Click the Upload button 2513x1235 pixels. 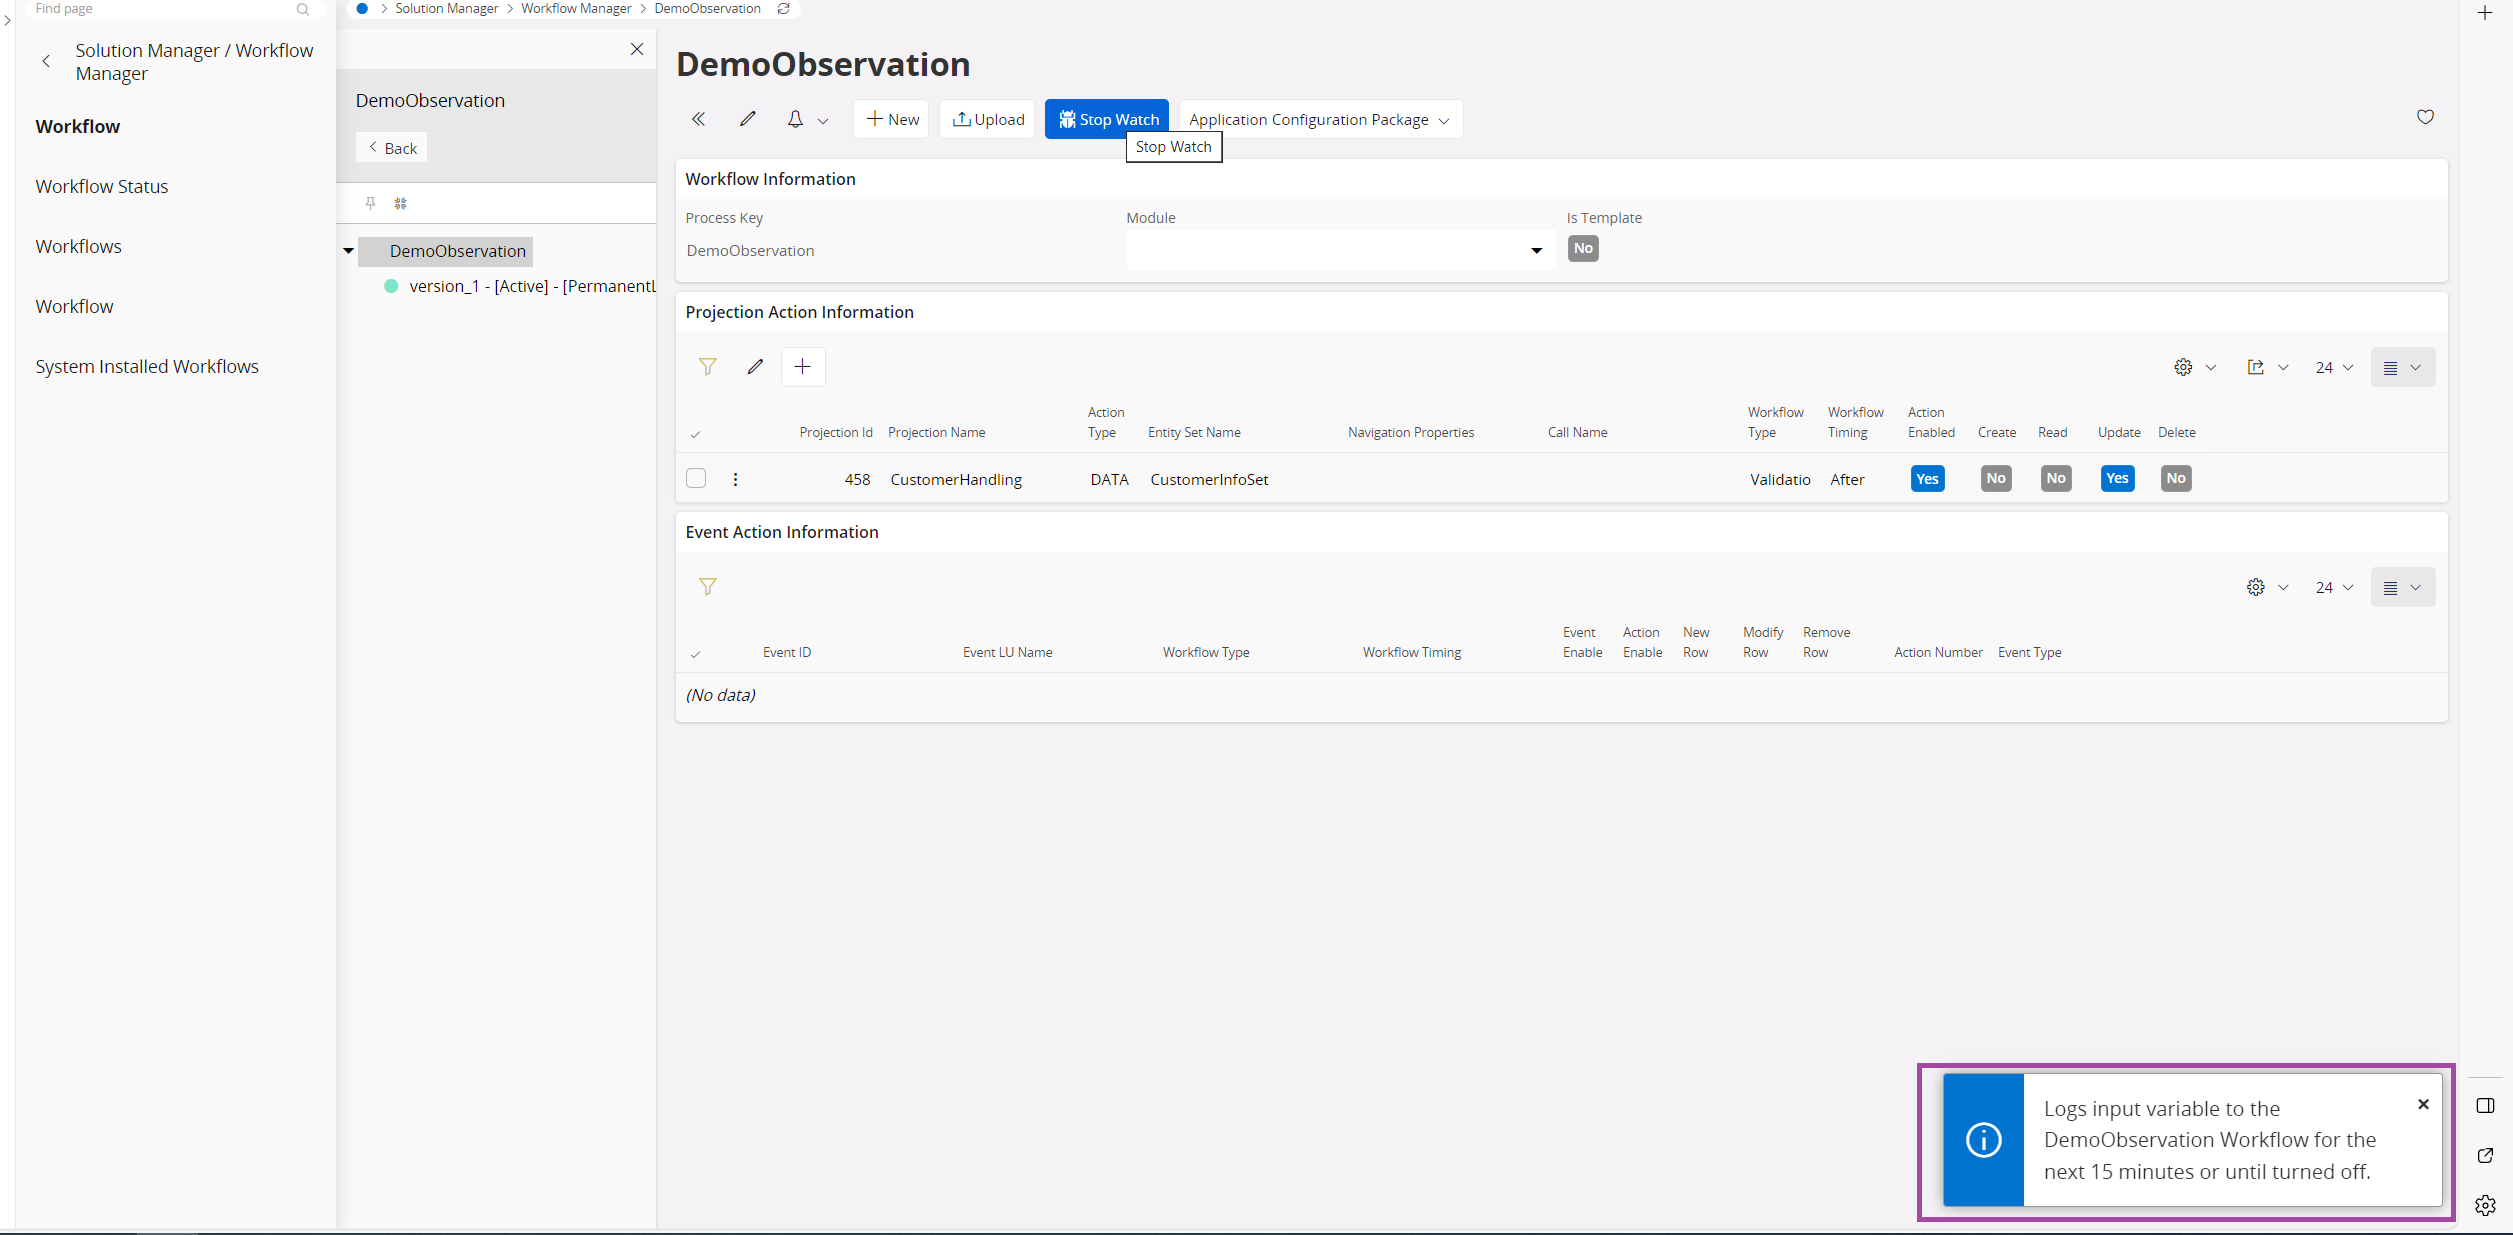(x=987, y=119)
